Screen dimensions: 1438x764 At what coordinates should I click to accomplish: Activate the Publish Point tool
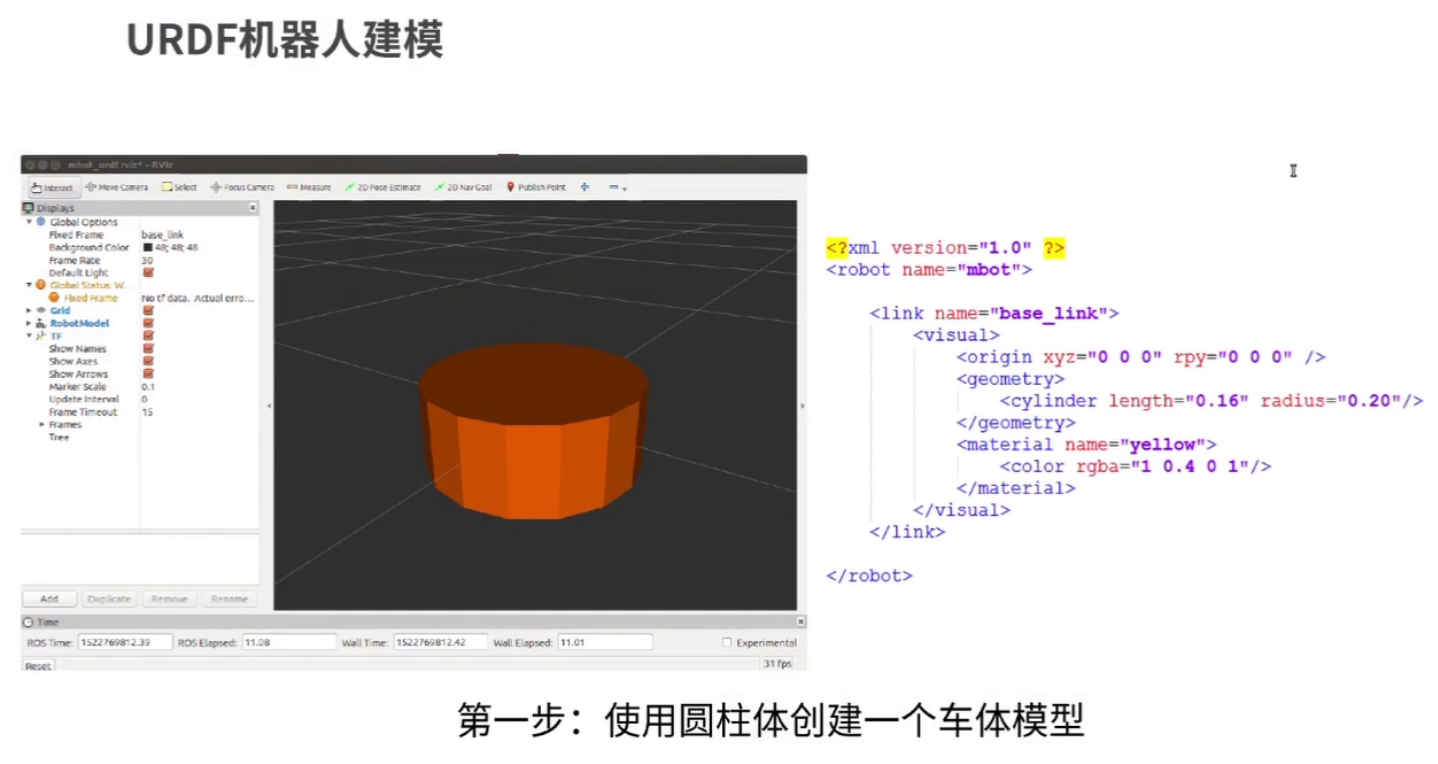point(536,187)
